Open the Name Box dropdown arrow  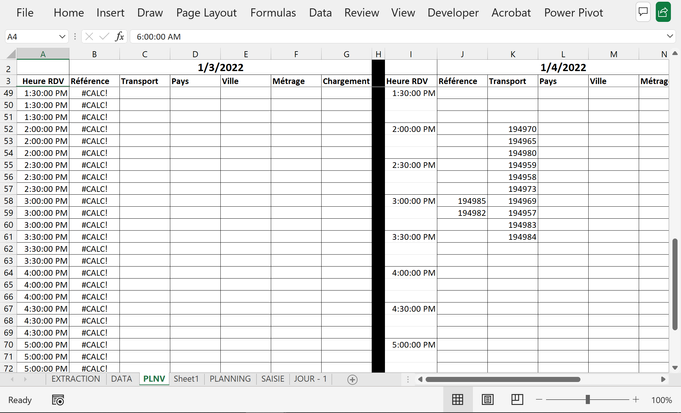coord(62,36)
